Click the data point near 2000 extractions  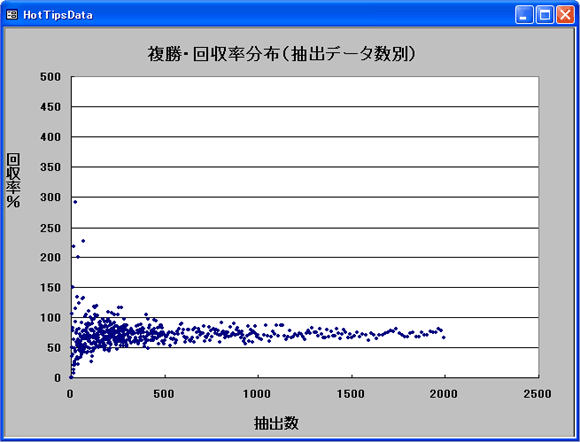pyautogui.click(x=444, y=337)
